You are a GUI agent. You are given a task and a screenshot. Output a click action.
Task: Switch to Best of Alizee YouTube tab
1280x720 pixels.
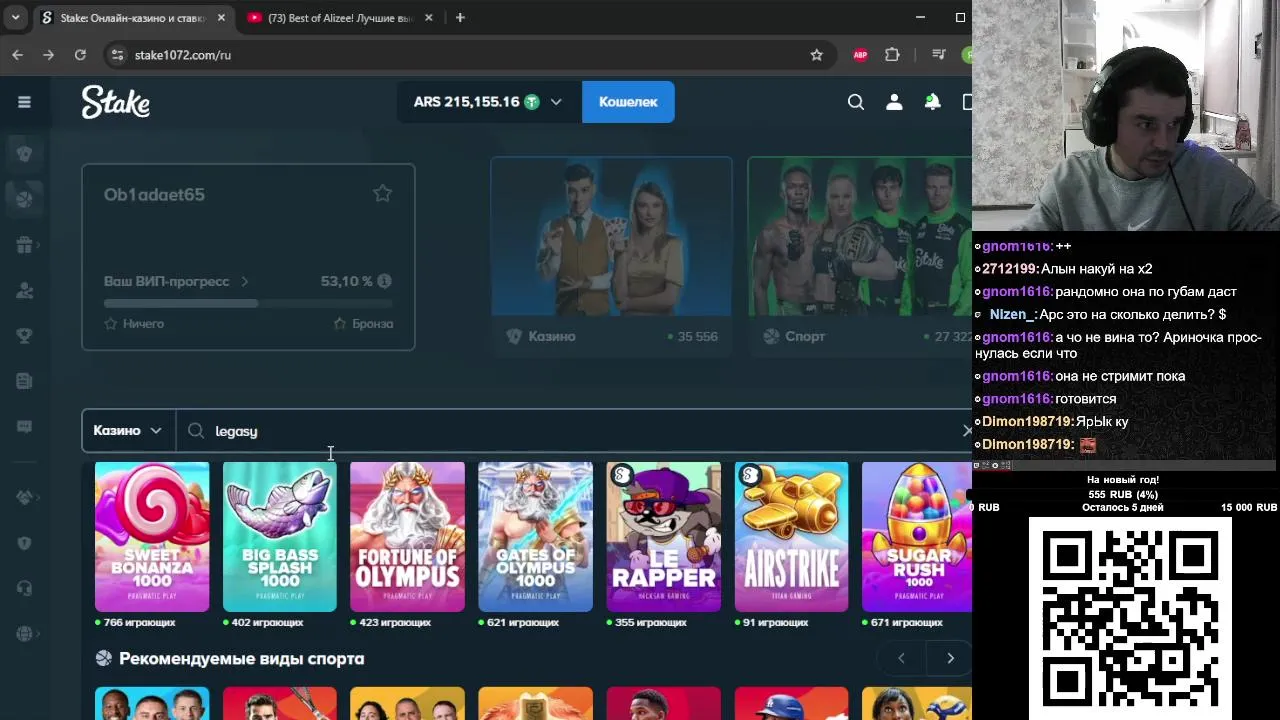click(340, 18)
